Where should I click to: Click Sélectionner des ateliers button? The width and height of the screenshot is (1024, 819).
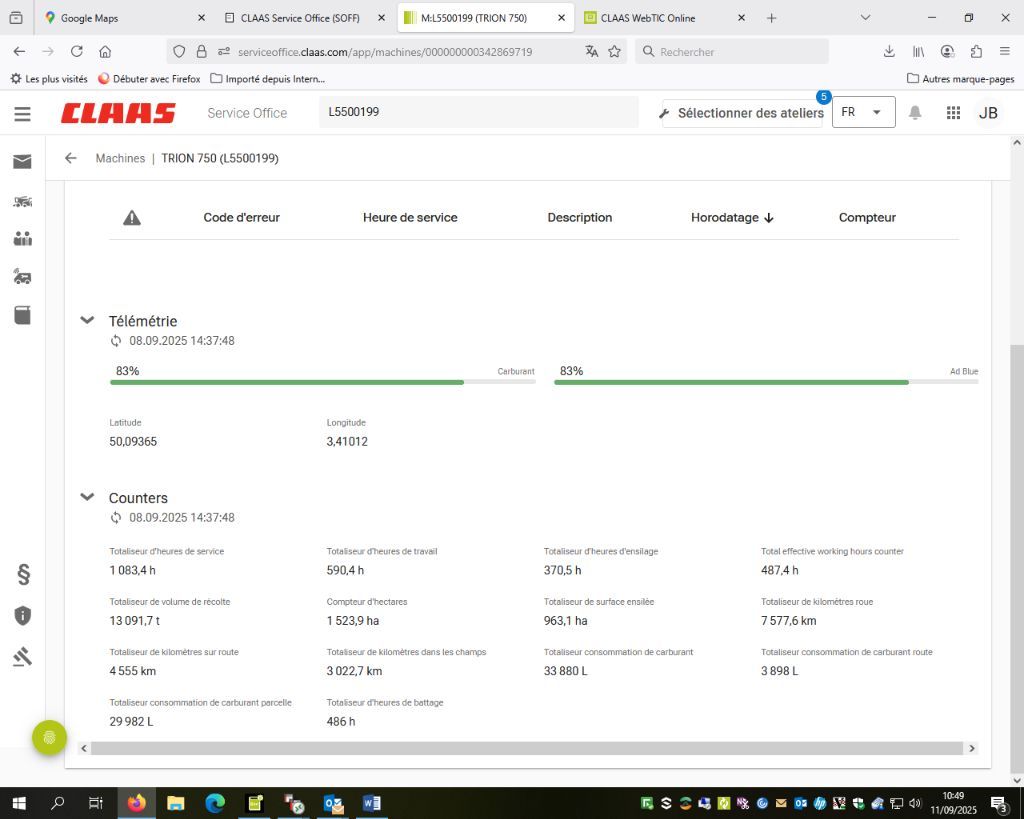[741, 113]
